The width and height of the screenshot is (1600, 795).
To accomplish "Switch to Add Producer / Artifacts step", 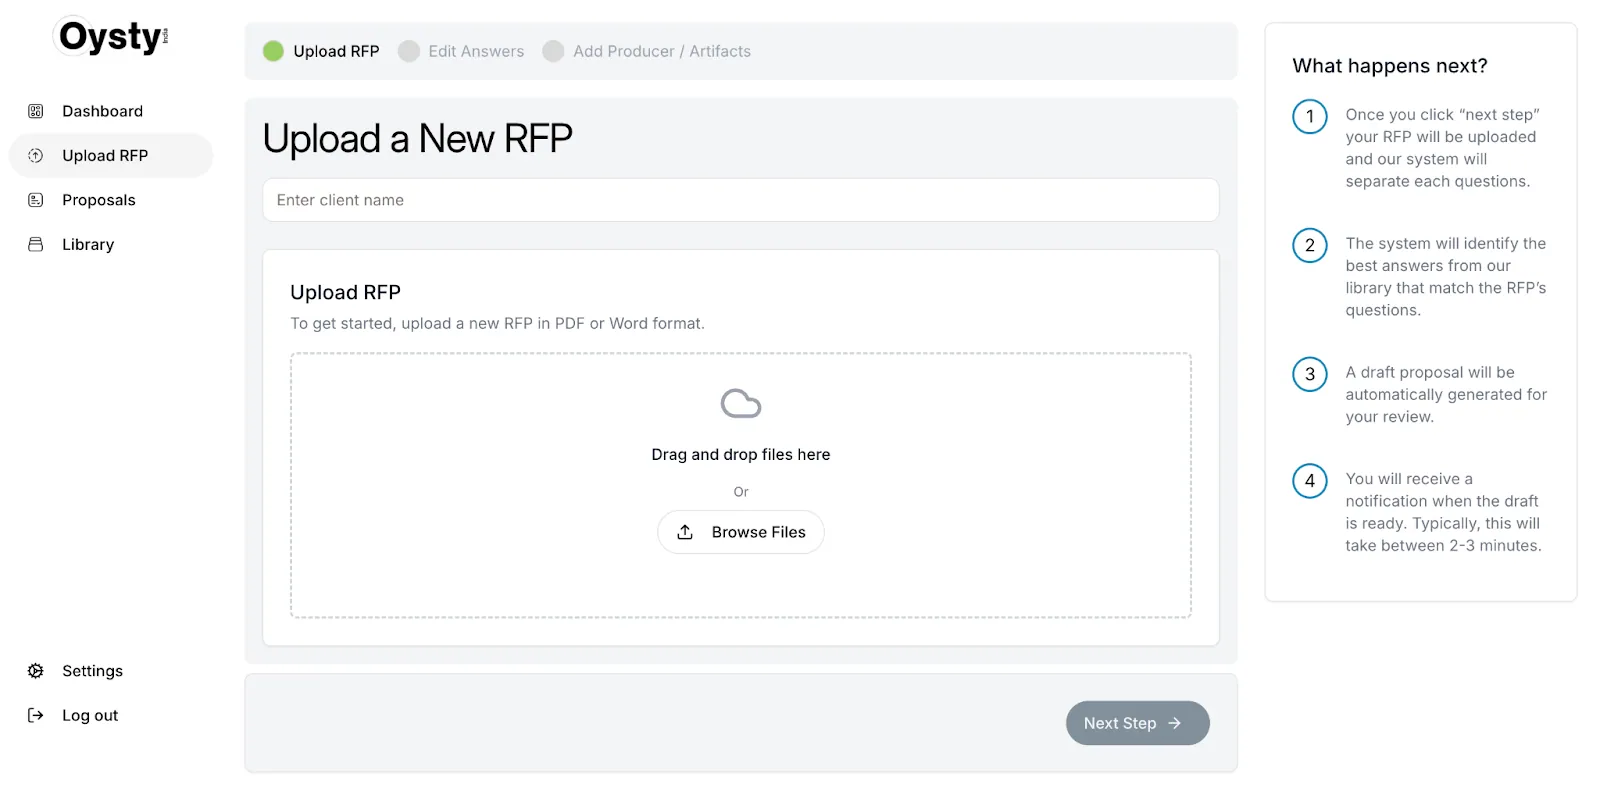I will pos(647,51).
